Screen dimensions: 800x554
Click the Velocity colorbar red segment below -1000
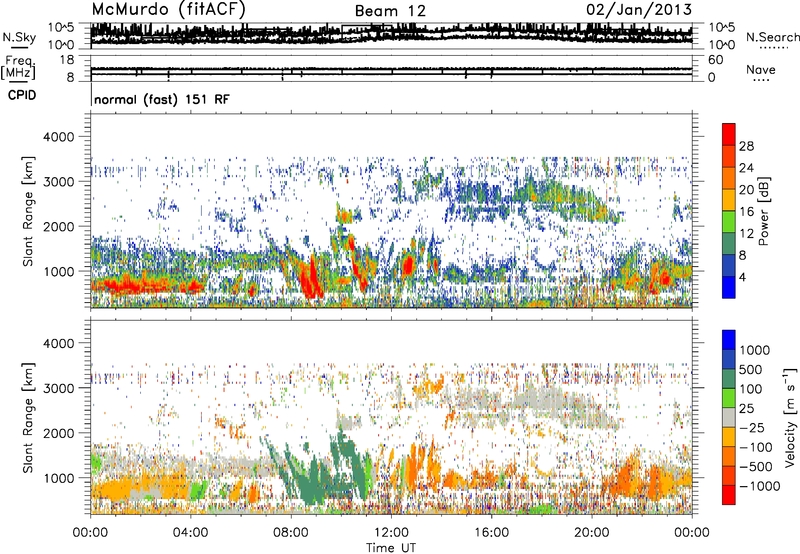click(729, 495)
